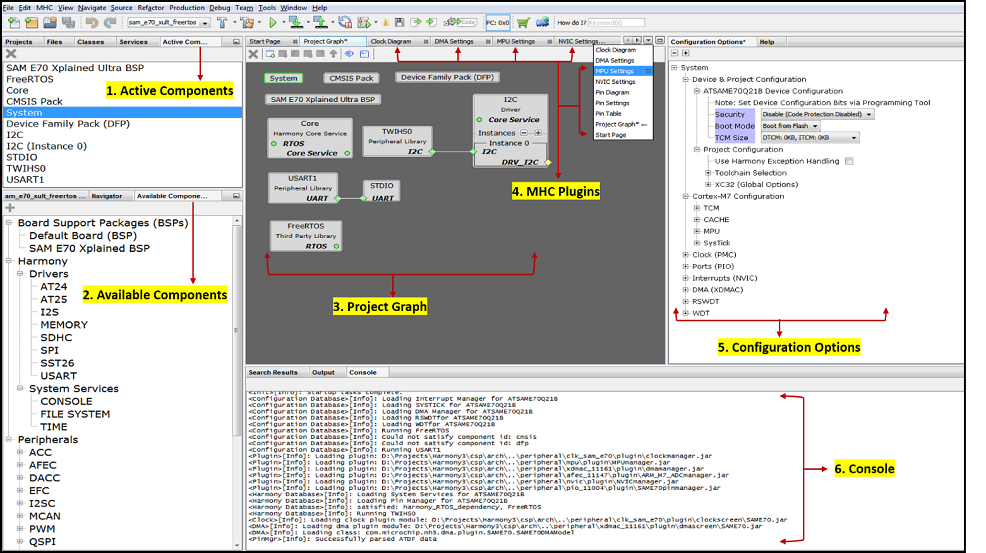This screenshot has width=986, height=553.
Task: Click the collapse-all minus icon in Configuration Options
Action: 675,53
